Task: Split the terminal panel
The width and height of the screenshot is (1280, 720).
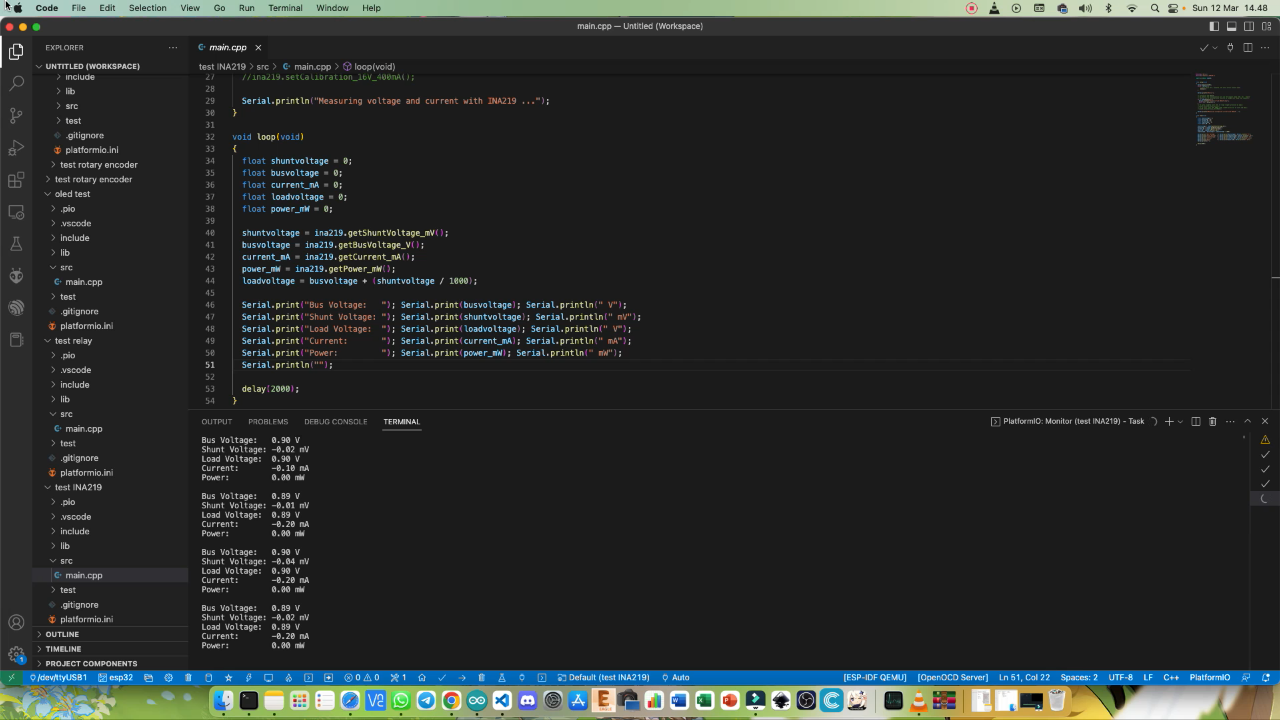Action: click(x=1196, y=421)
